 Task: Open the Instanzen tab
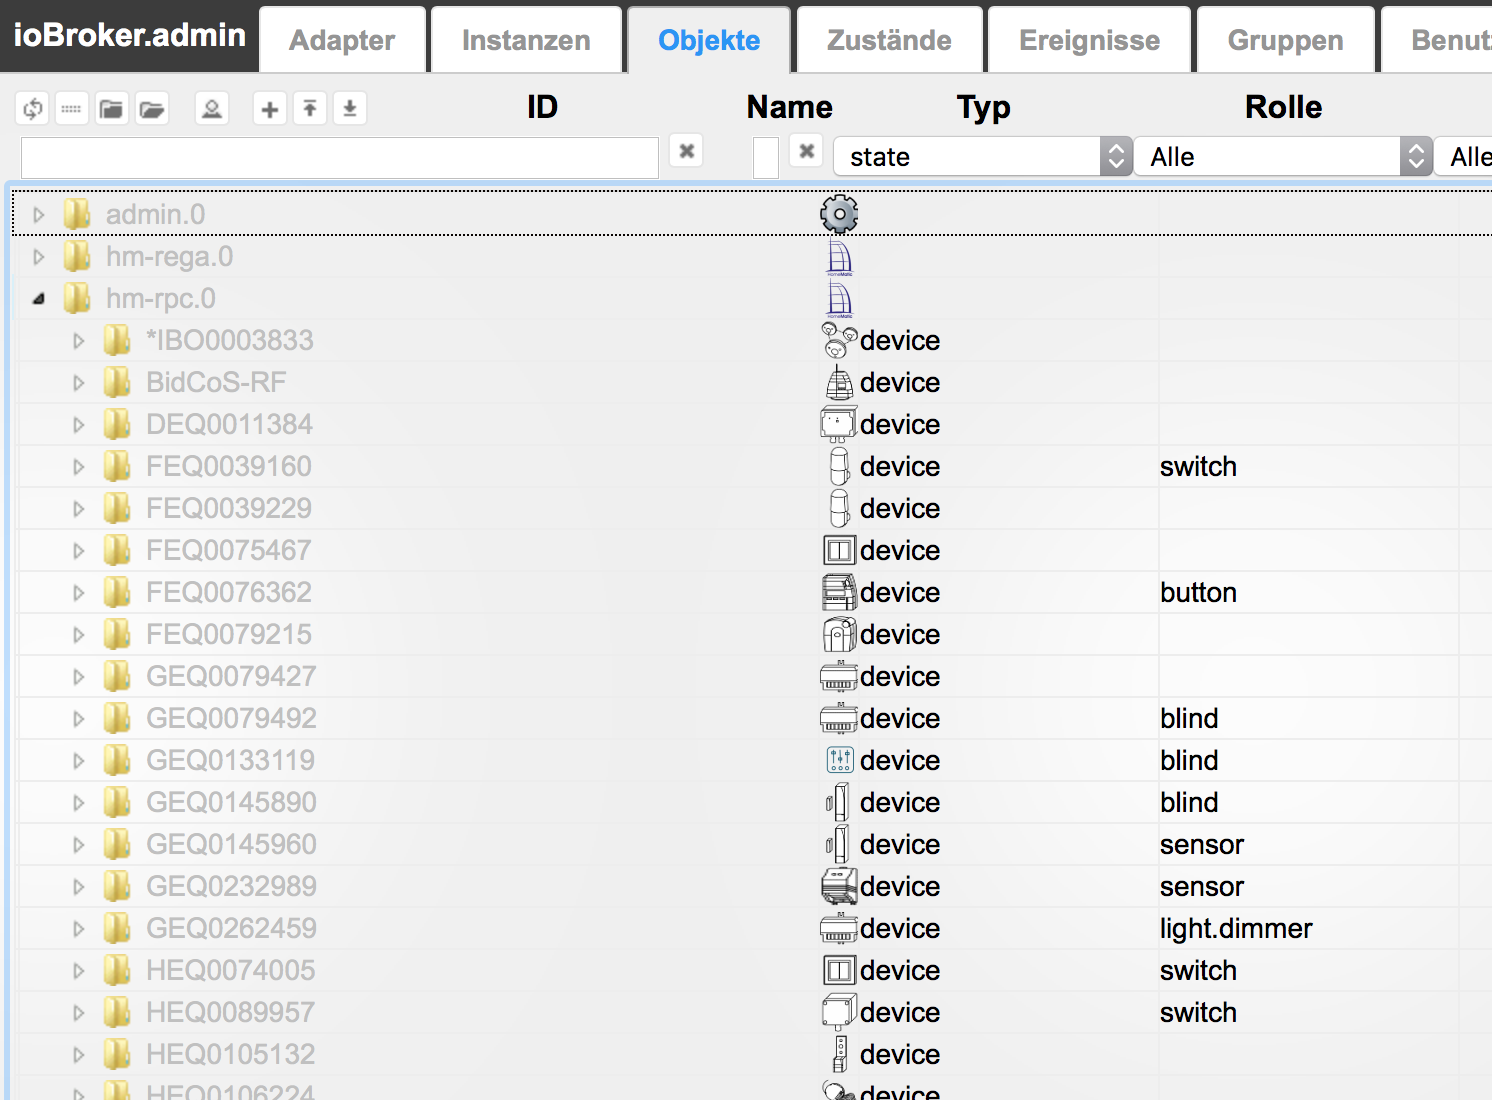[526, 40]
